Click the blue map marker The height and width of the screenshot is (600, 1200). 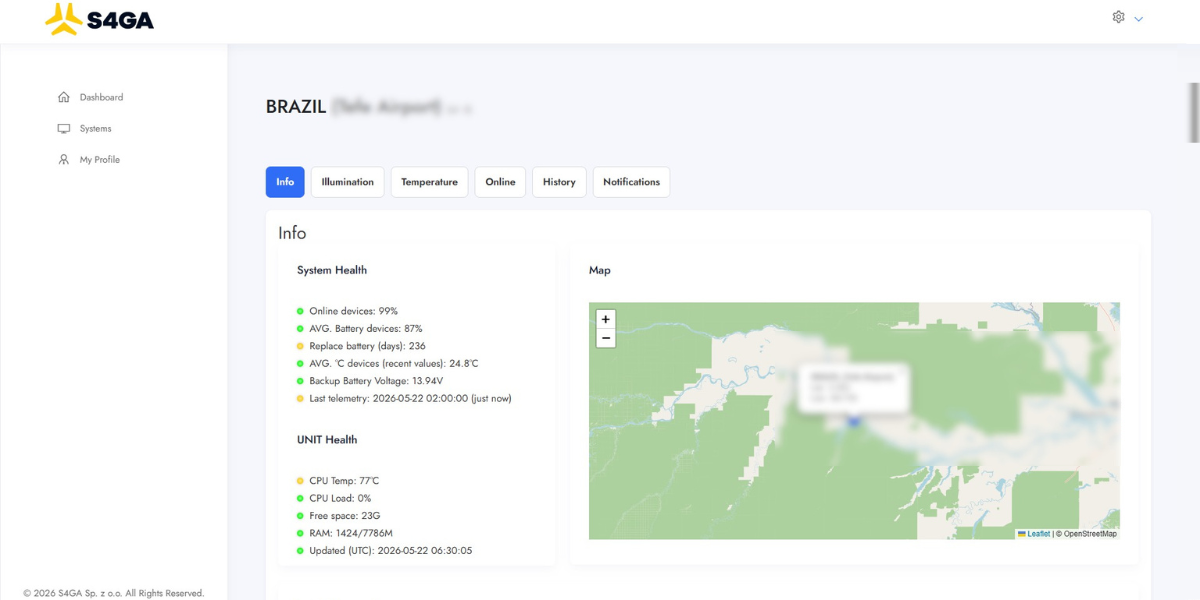click(854, 422)
